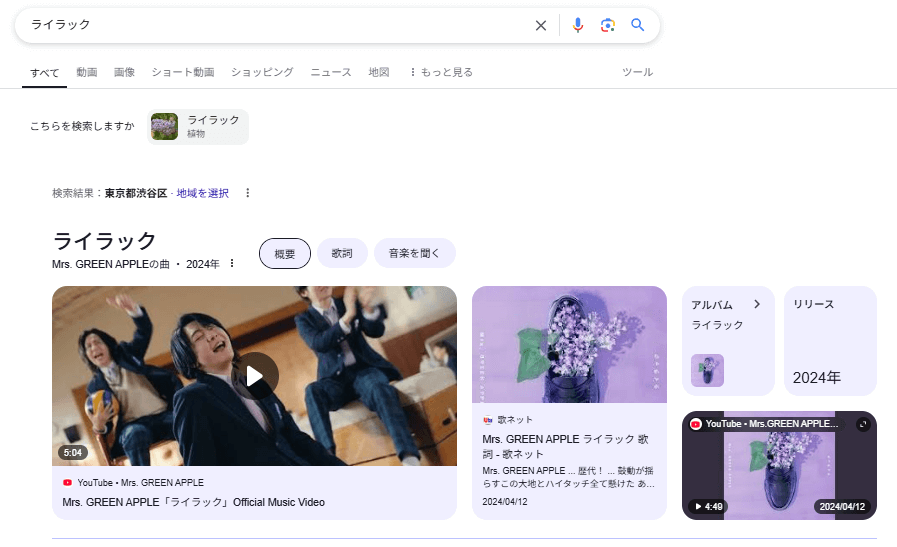Select the すべて tab
The width and height of the screenshot is (897, 547).
tap(45, 73)
